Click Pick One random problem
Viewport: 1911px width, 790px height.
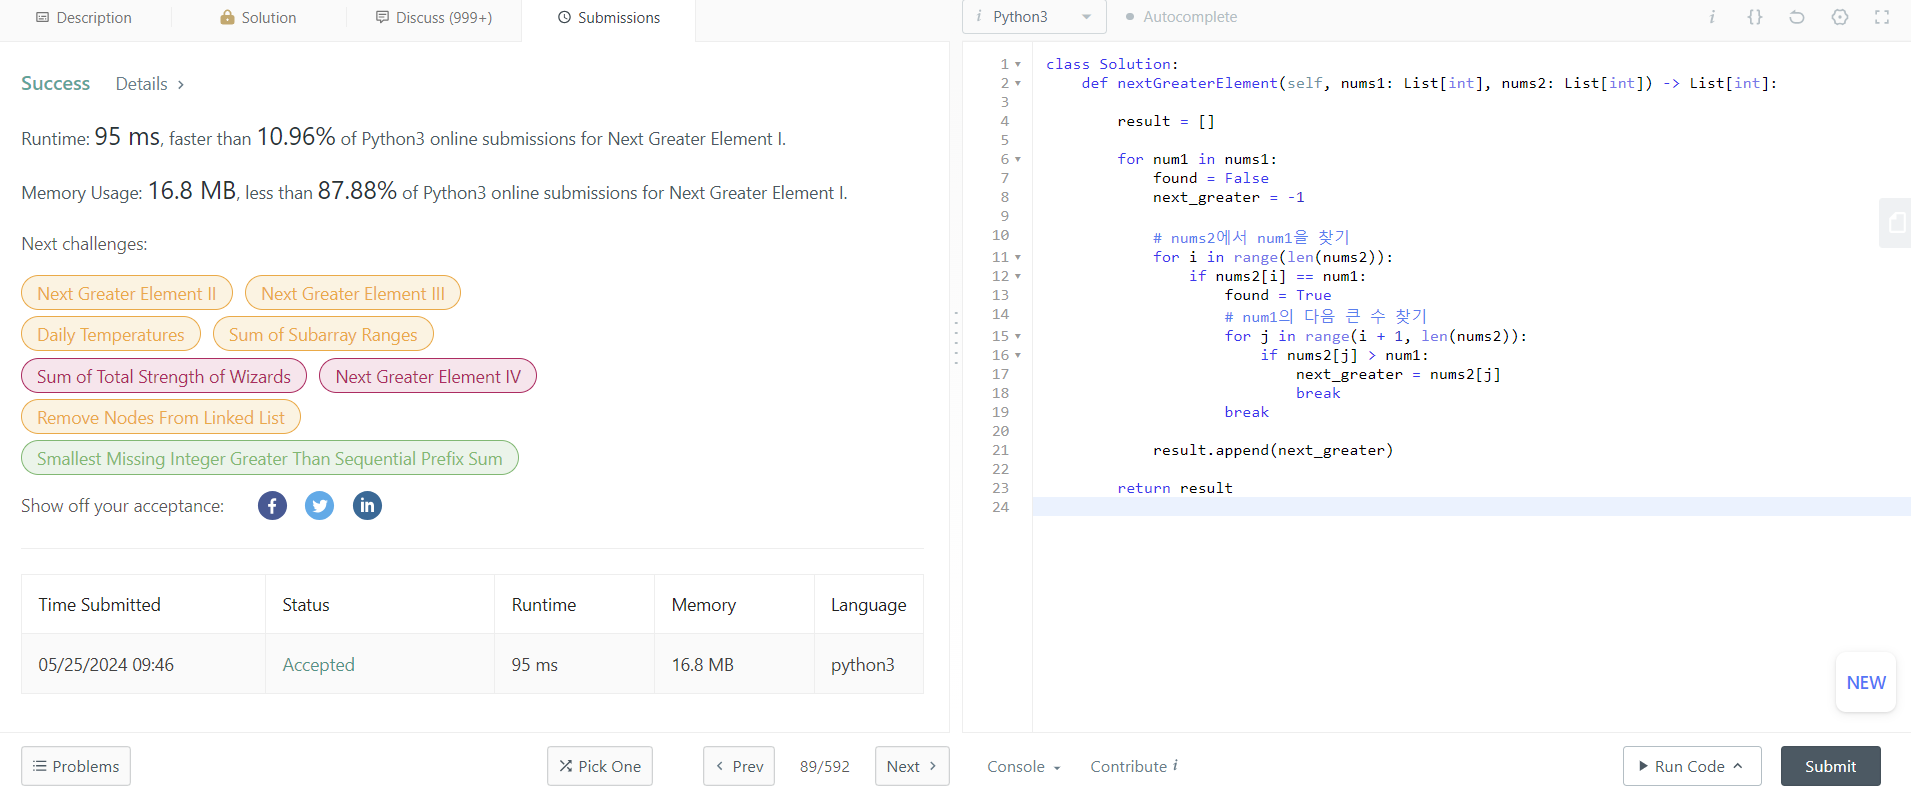tap(600, 766)
